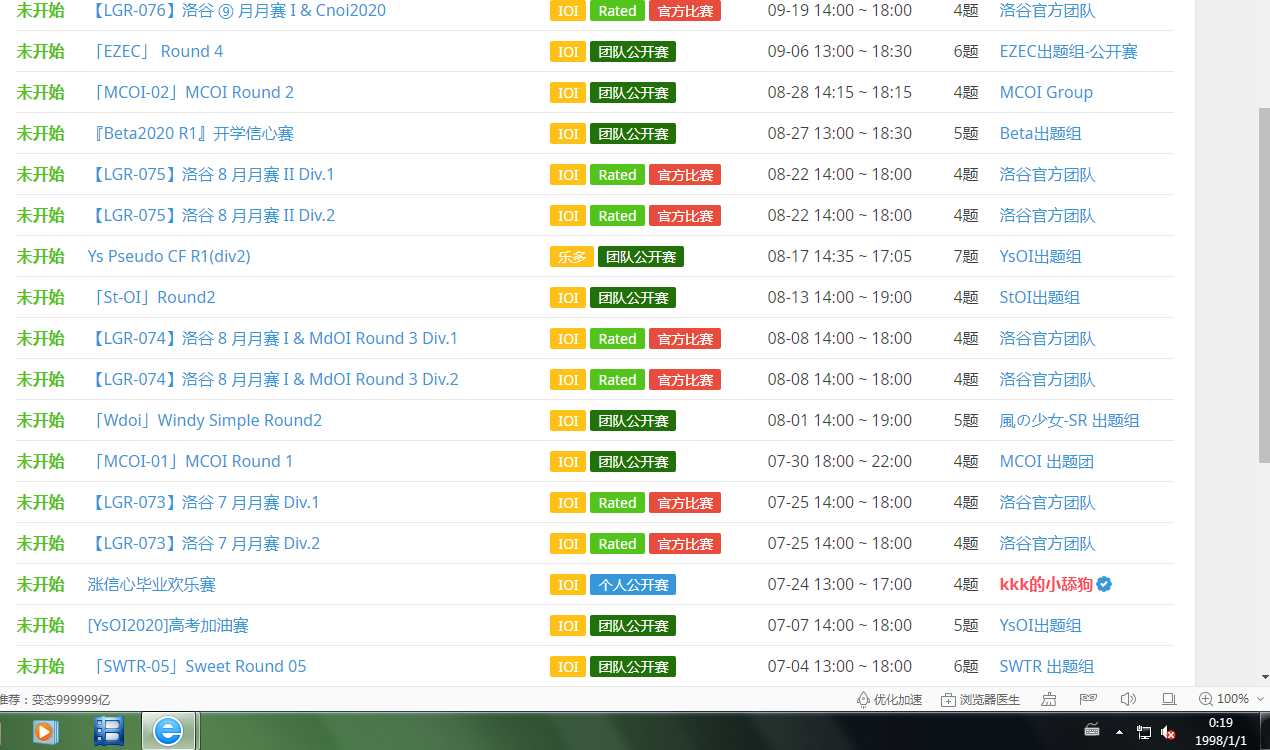1270x750 pixels.
Task: Visit the Beta出题组 organizer page
Action: pyautogui.click(x=1041, y=133)
